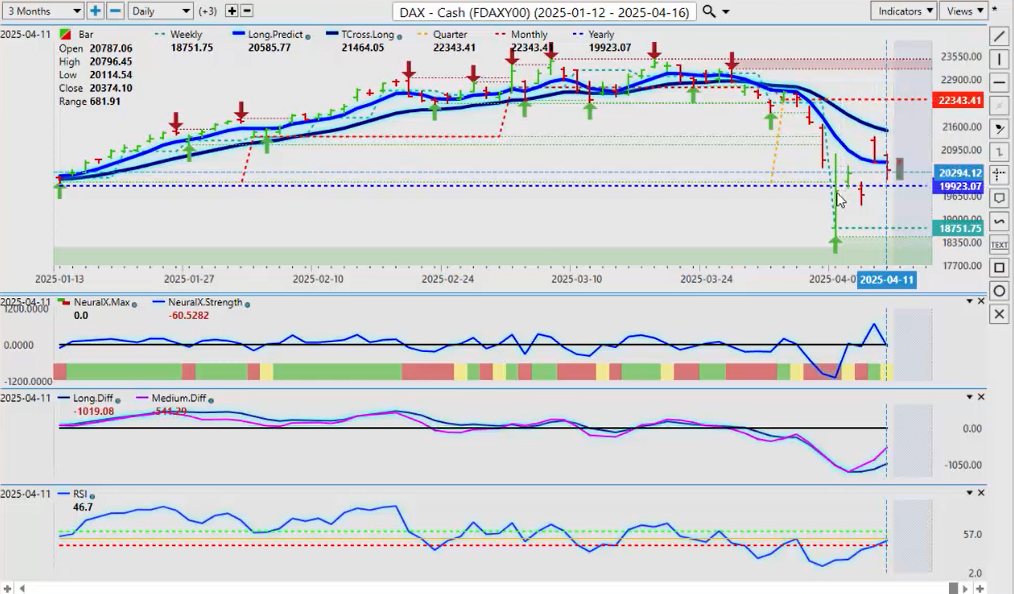Click the magnifier symbol search icon

[x=709, y=12]
